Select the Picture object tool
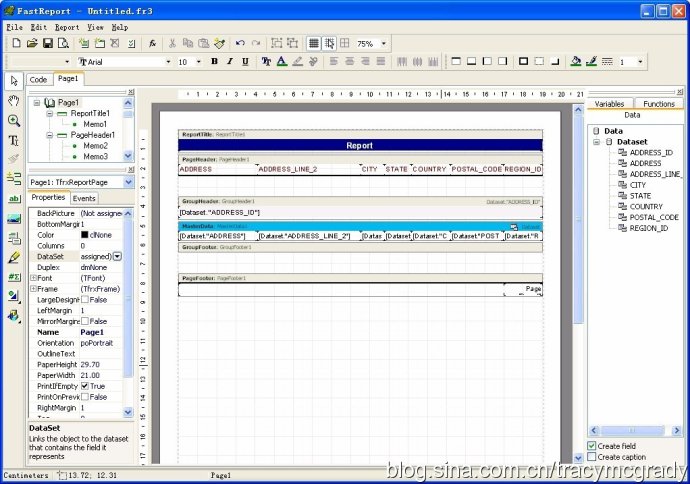690x484 pixels. point(14,219)
